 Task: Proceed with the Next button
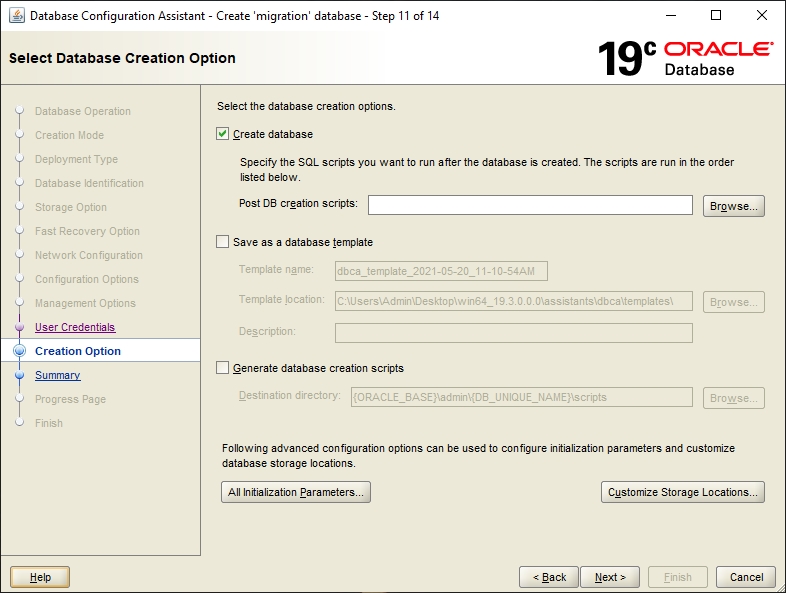(x=610, y=577)
